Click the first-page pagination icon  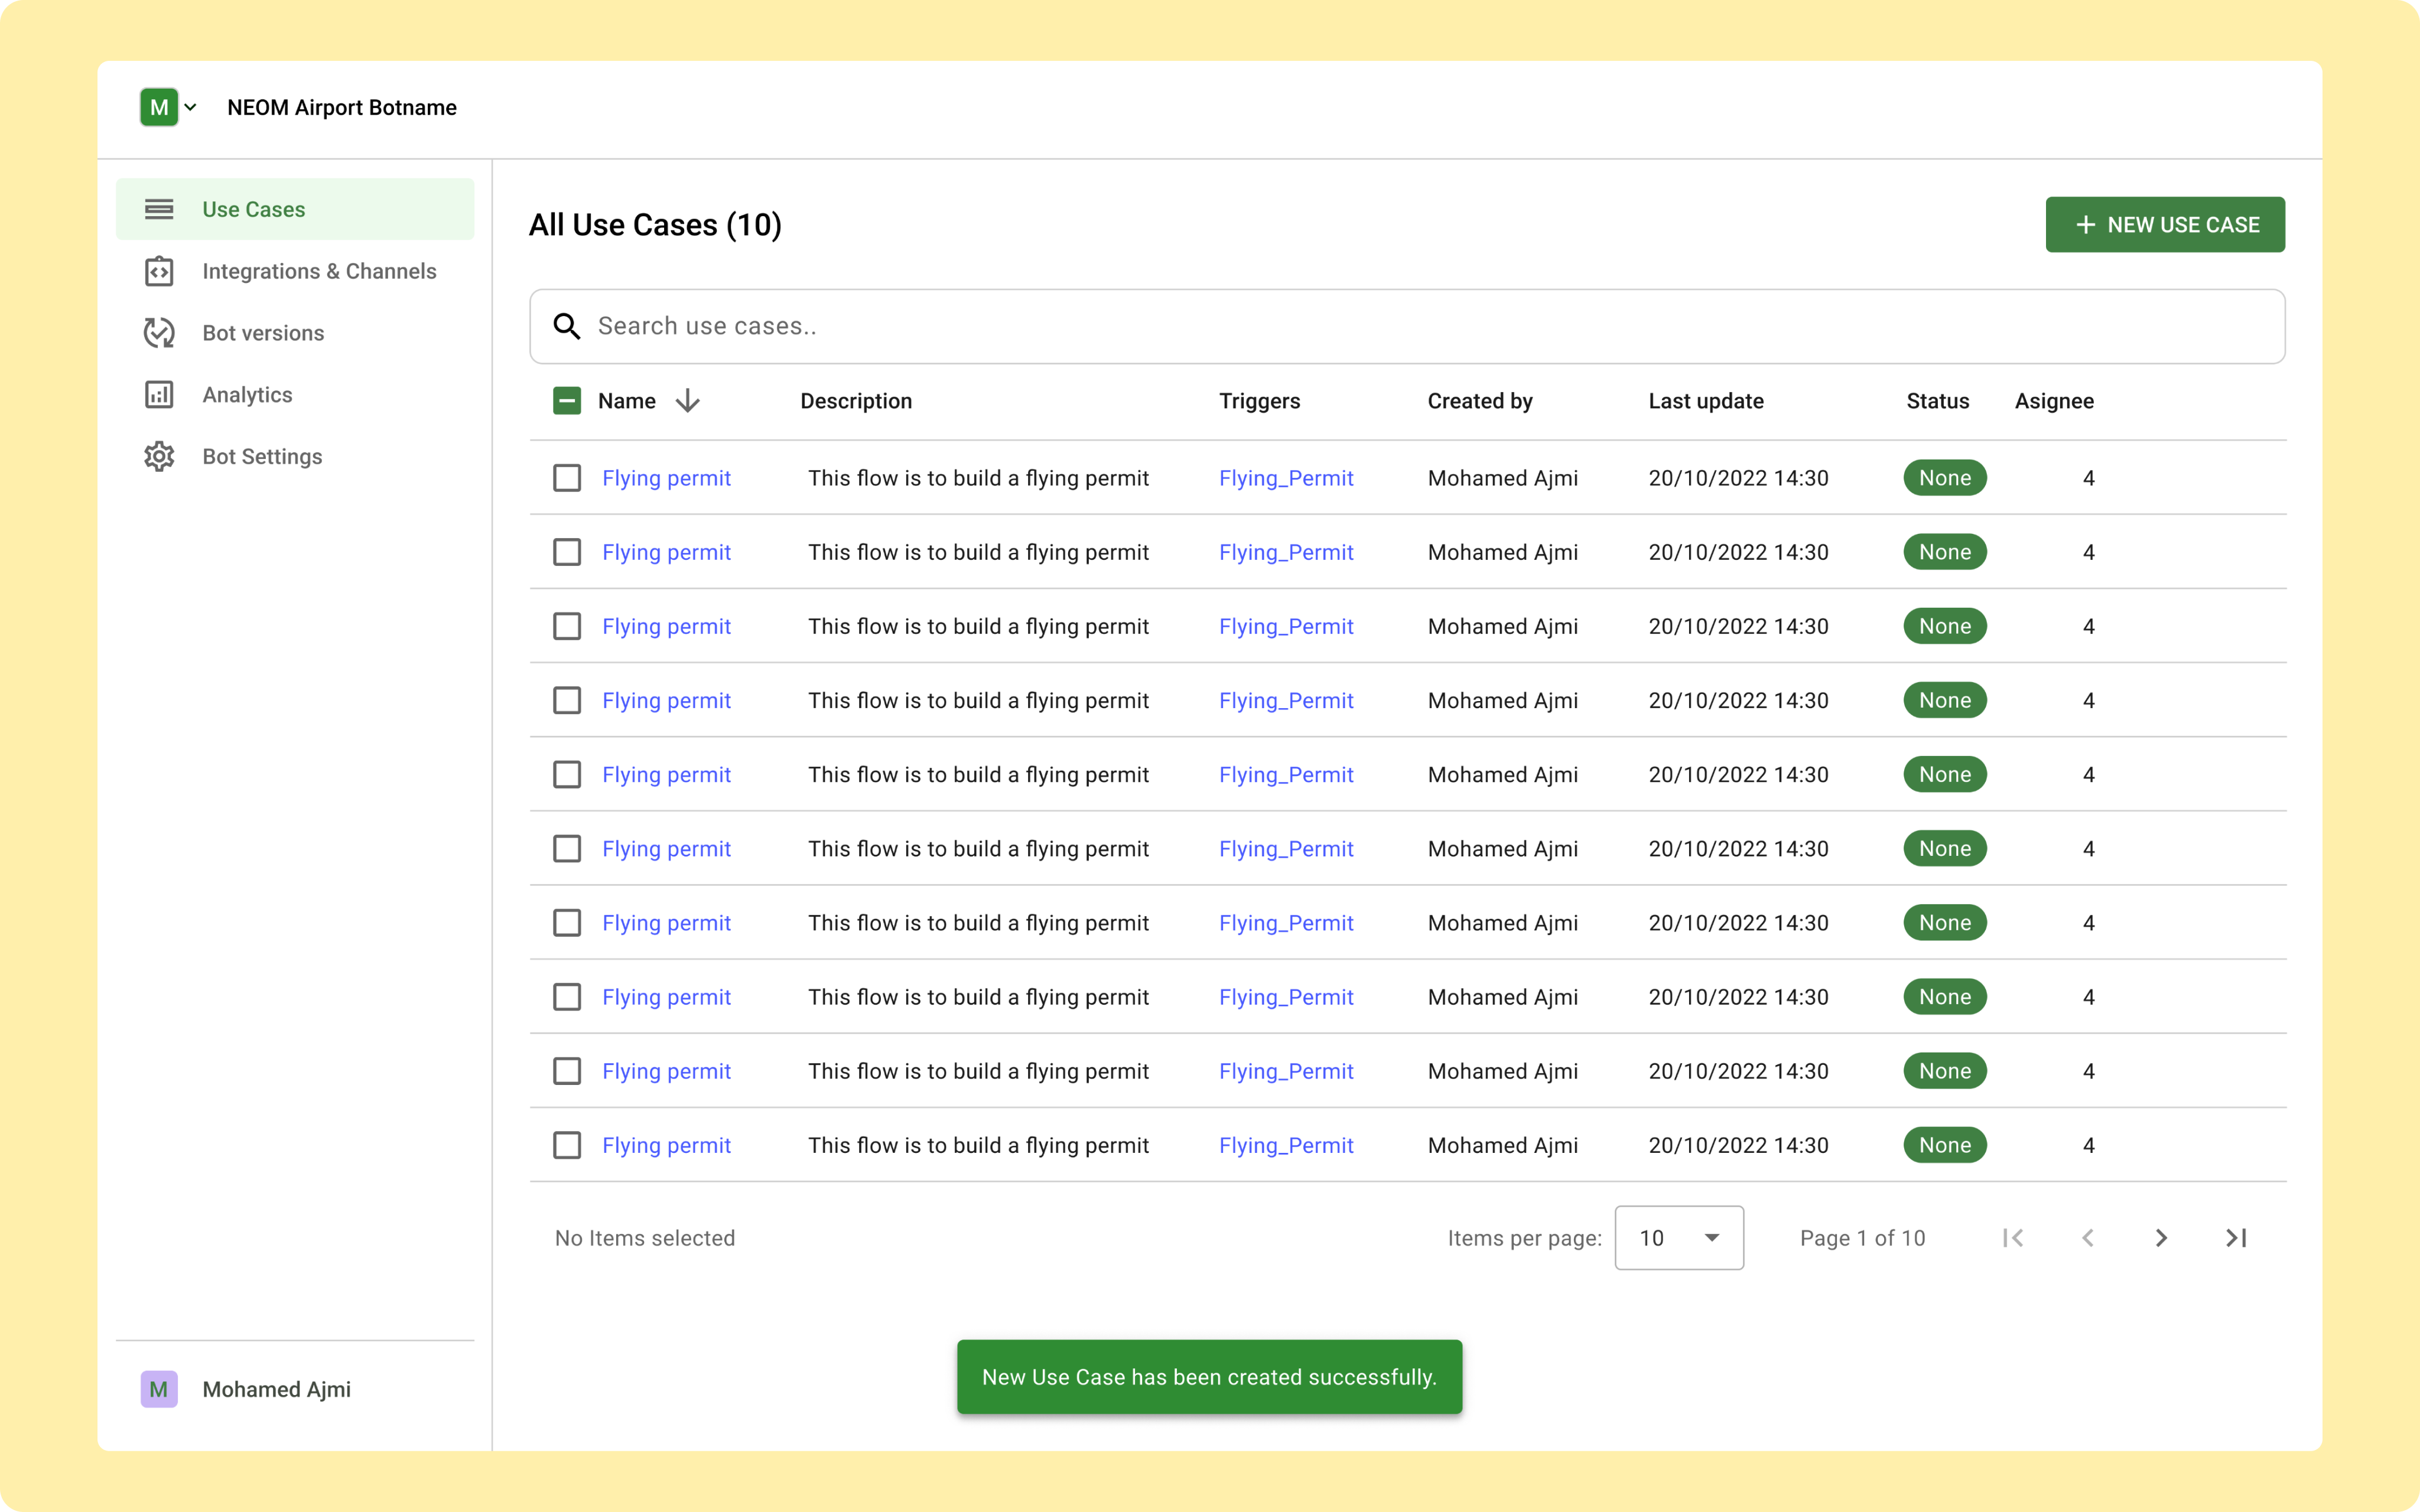coord(2014,1237)
